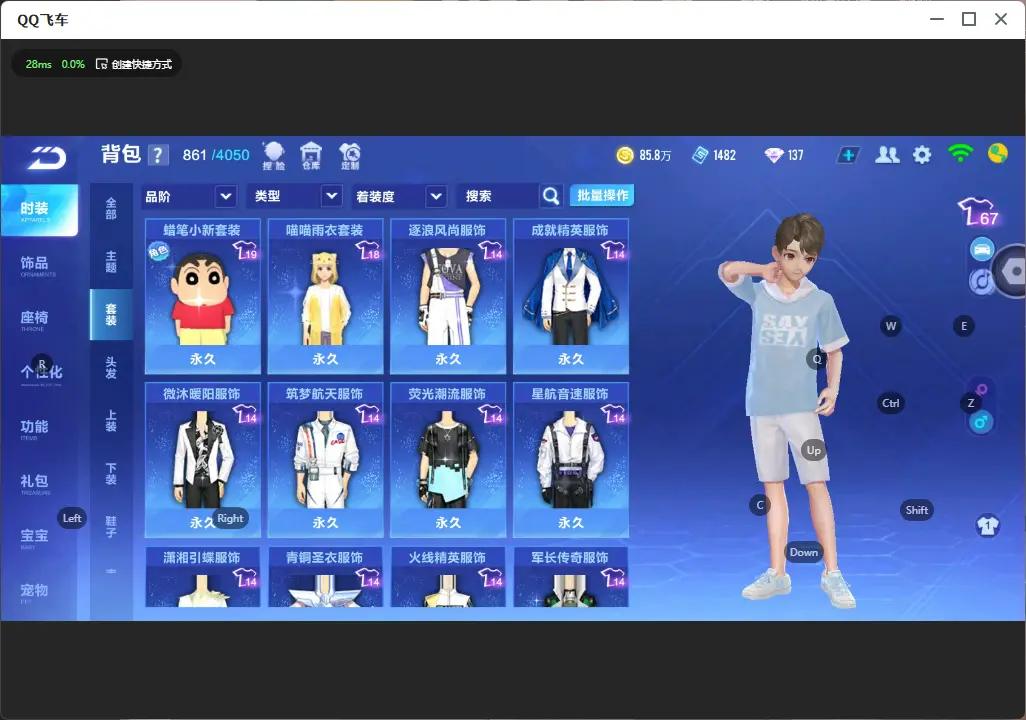1026x720 pixels.
Task: Select the 下装 bottom subcategory
Action: 111,474
